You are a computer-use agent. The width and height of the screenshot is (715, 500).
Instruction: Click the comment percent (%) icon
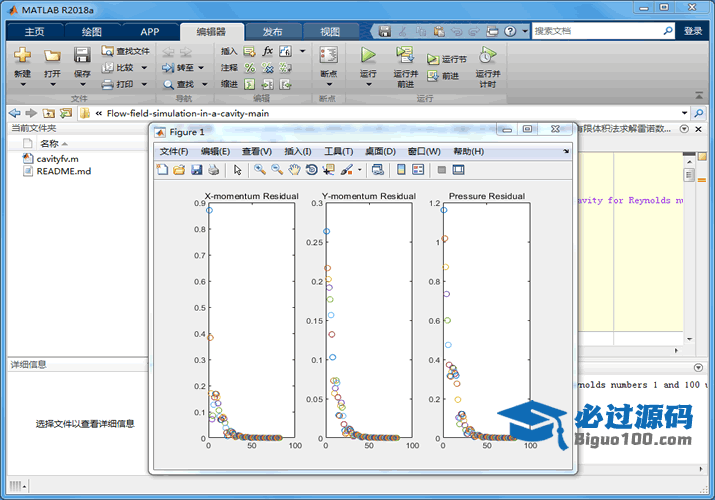coord(249,67)
